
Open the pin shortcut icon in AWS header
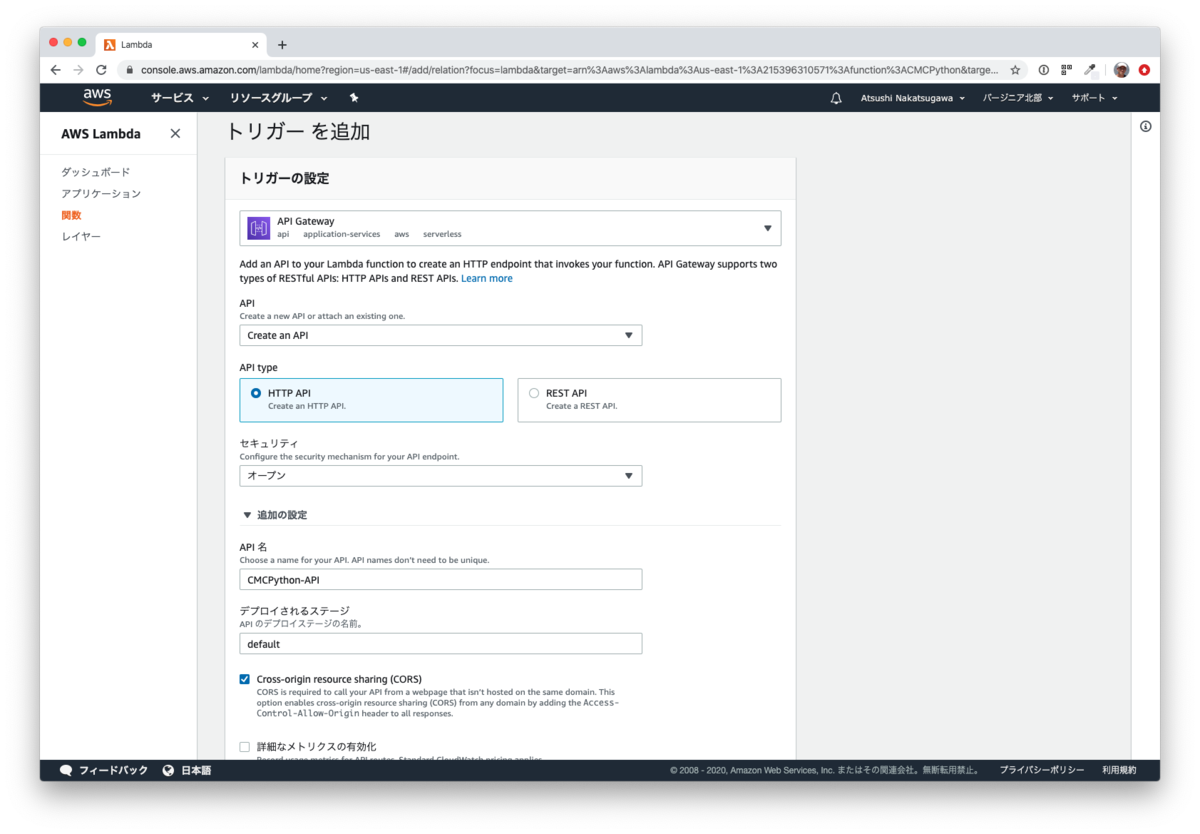[x=354, y=98]
